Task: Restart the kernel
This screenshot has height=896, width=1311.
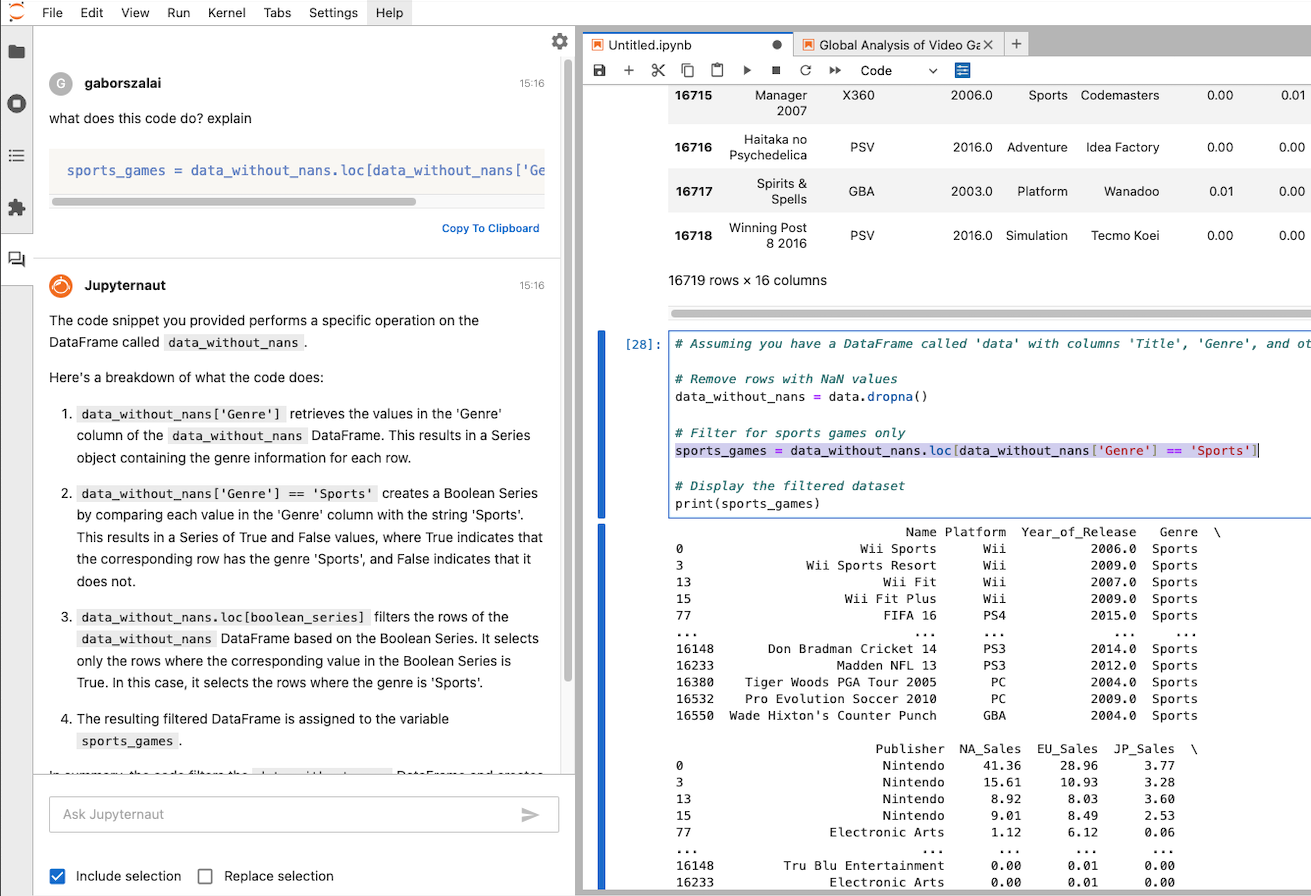Action: pyautogui.click(x=805, y=70)
